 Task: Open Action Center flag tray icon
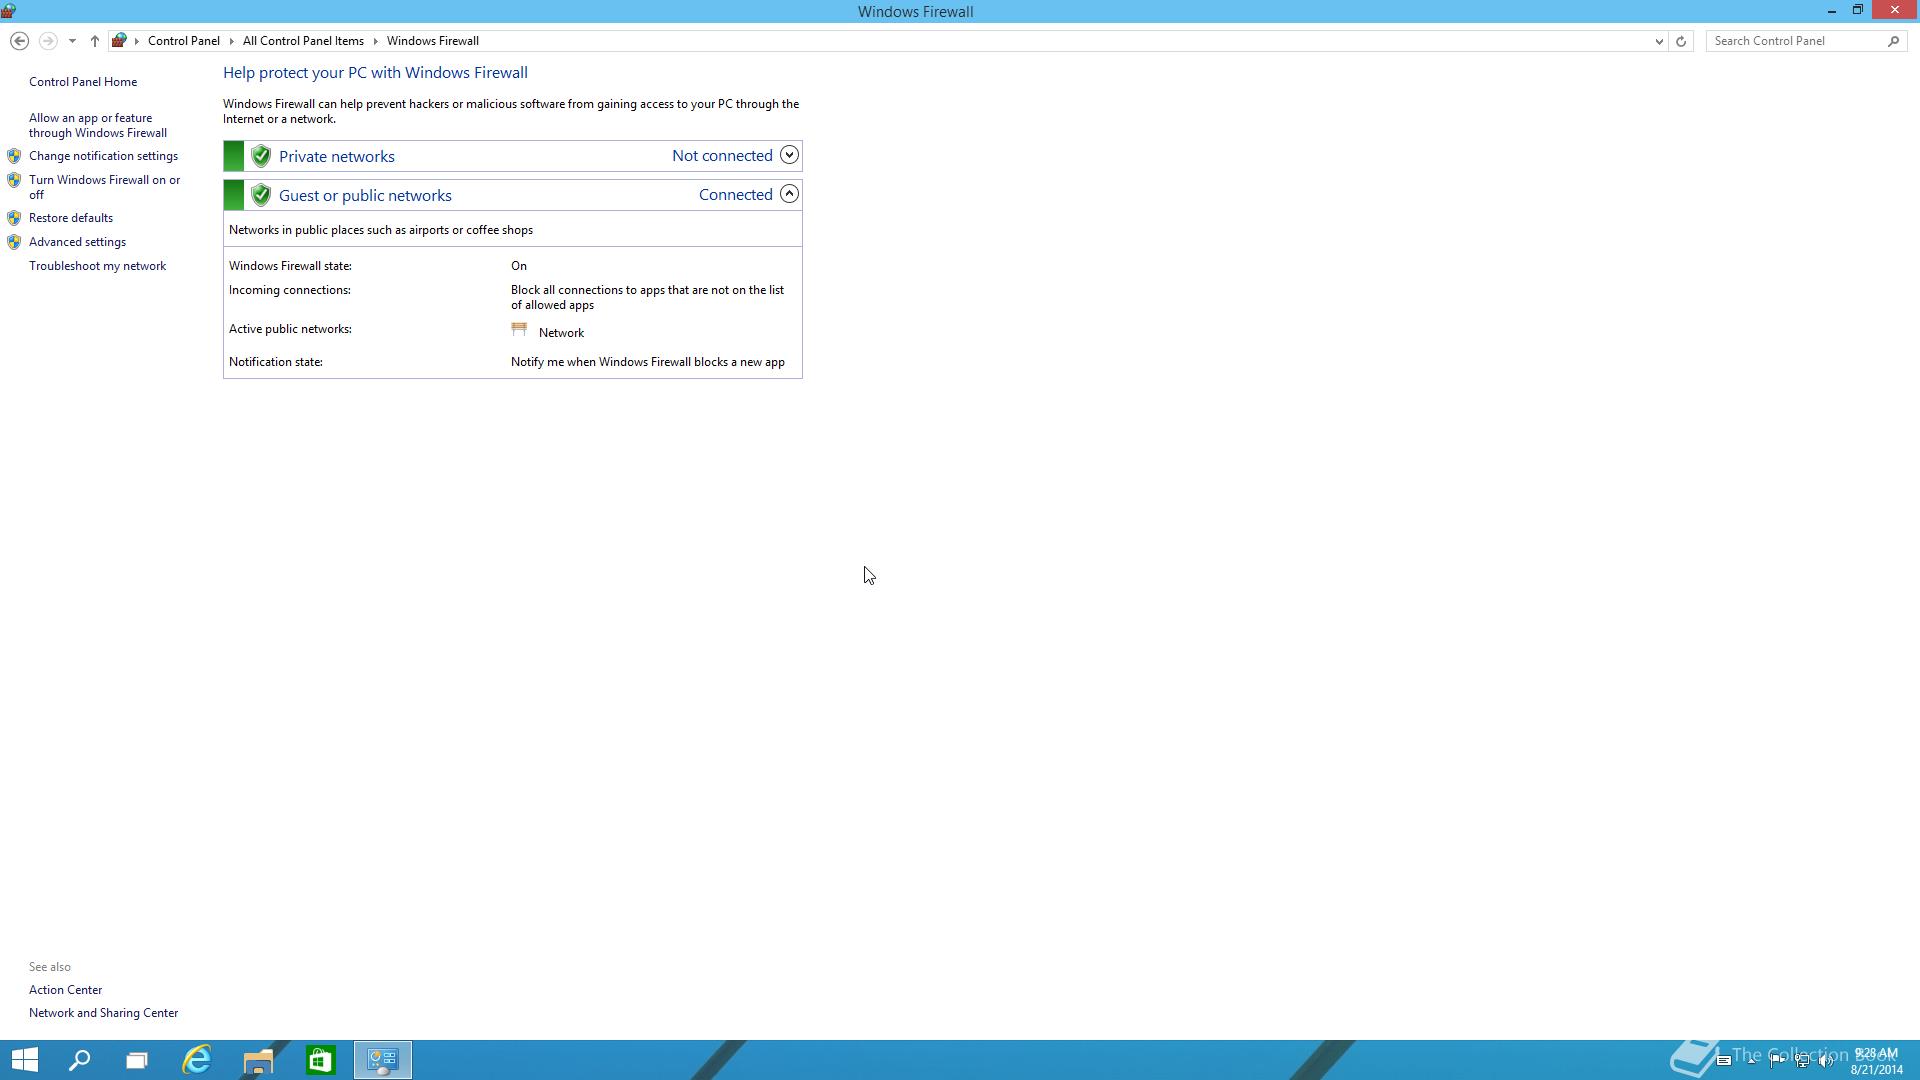point(1778,1061)
